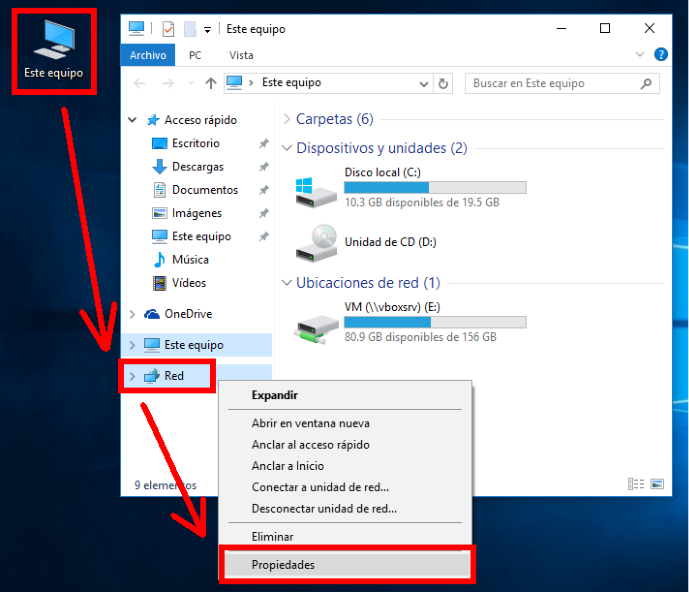Viewport: 689px width, 592px height.
Task: Click the pin icon beside Escritorio
Action: click(264, 143)
